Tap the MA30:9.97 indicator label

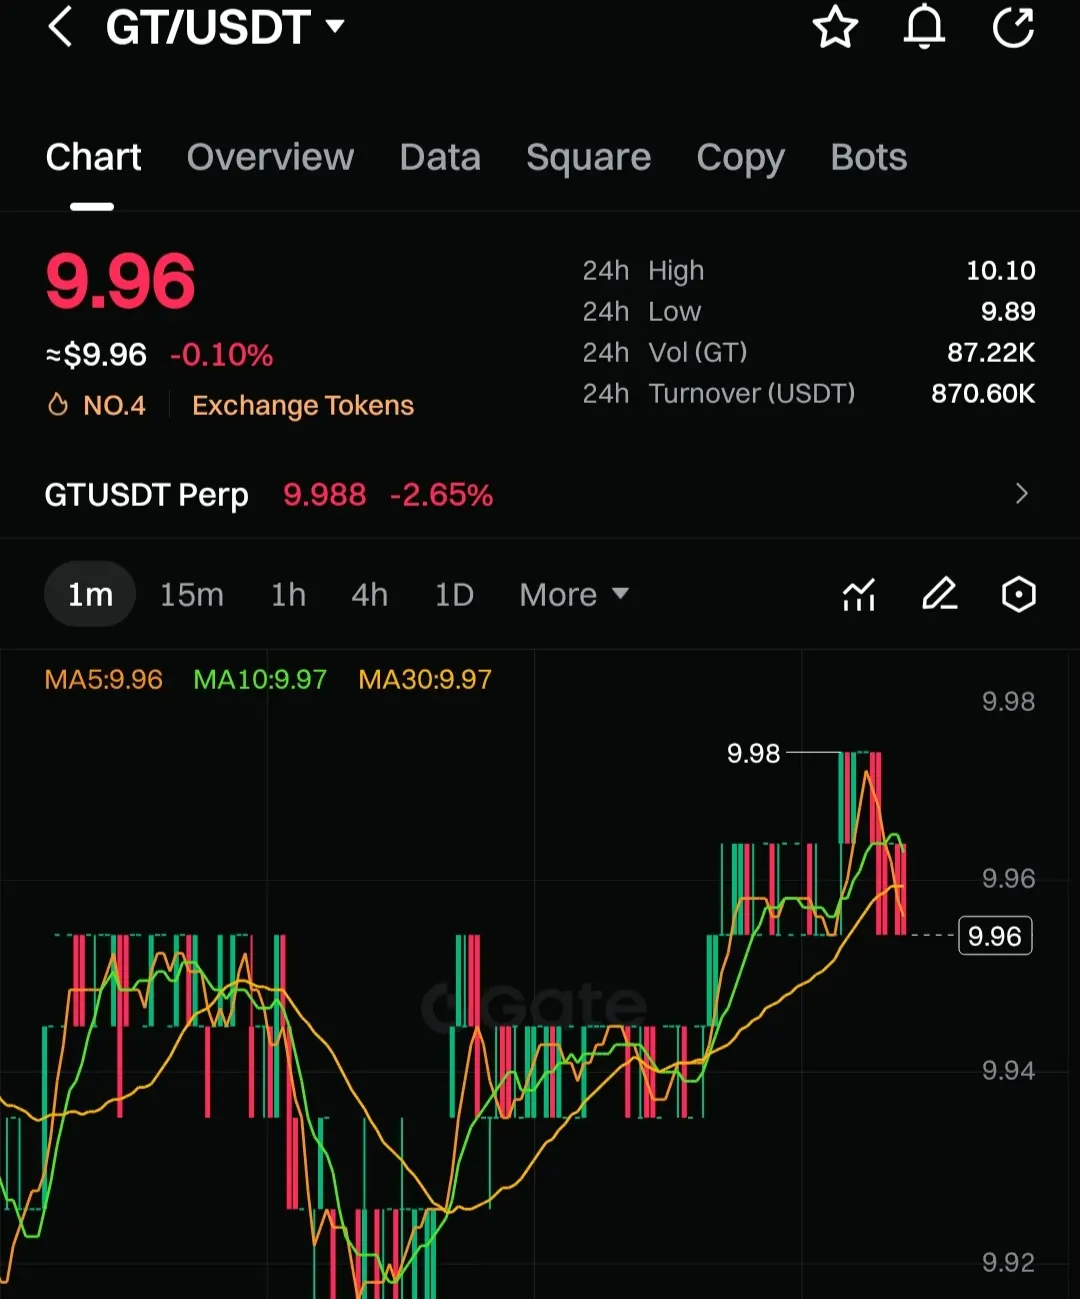pos(425,680)
